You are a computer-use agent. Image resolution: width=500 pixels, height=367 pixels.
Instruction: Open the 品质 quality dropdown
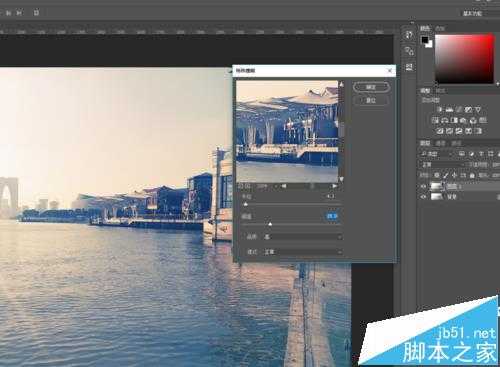pyautogui.click(x=303, y=237)
